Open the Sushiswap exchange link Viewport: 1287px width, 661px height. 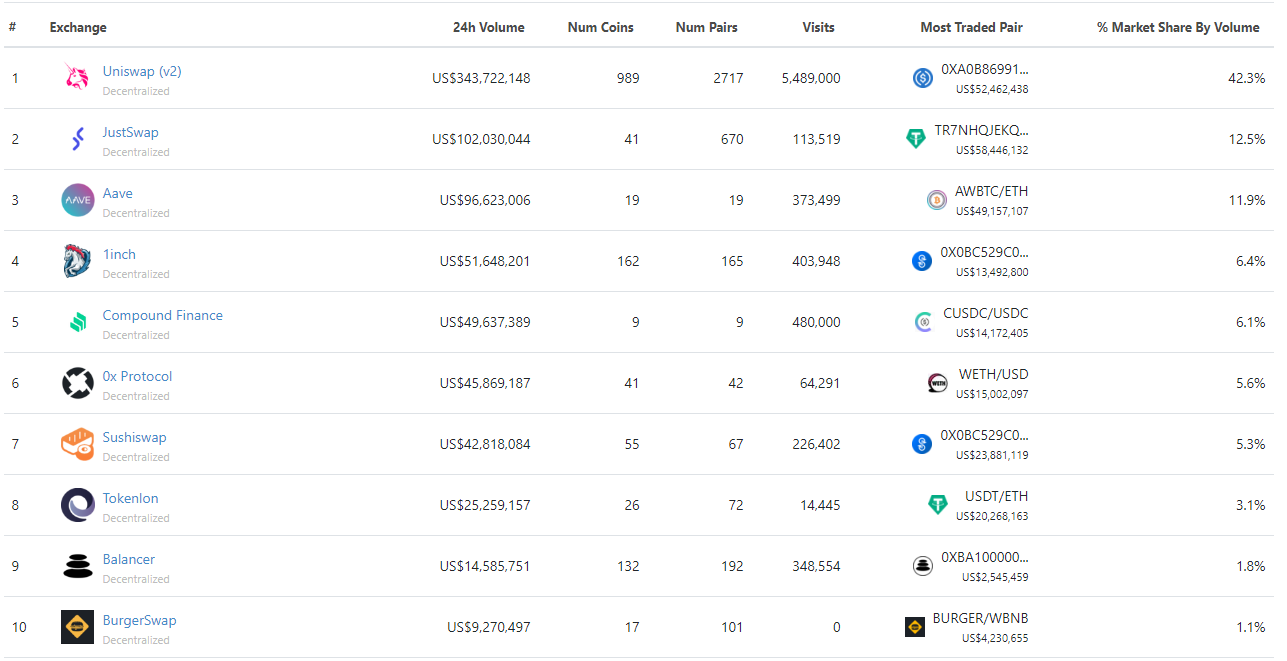134,437
